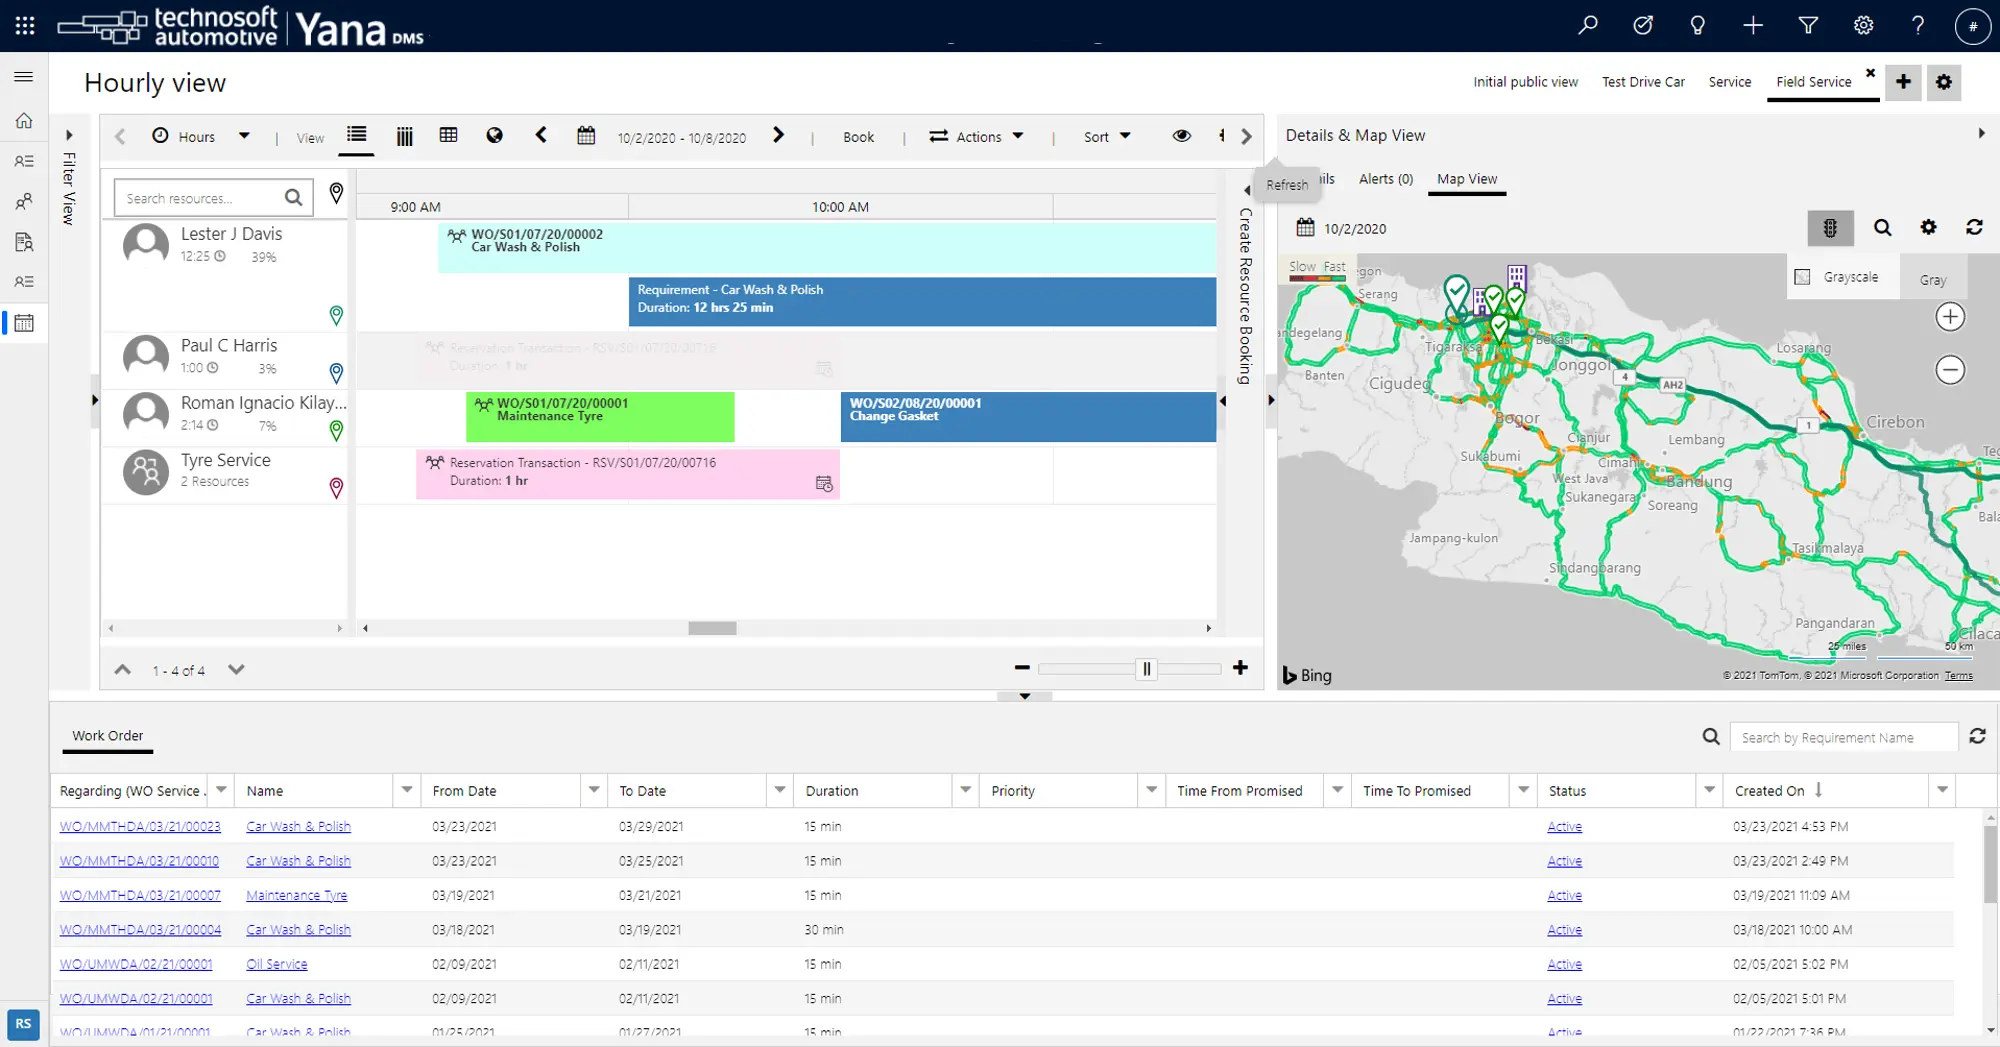Open the Status column filter dropdown
The image size is (2000, 1047).
click(x=1709, y=790)
